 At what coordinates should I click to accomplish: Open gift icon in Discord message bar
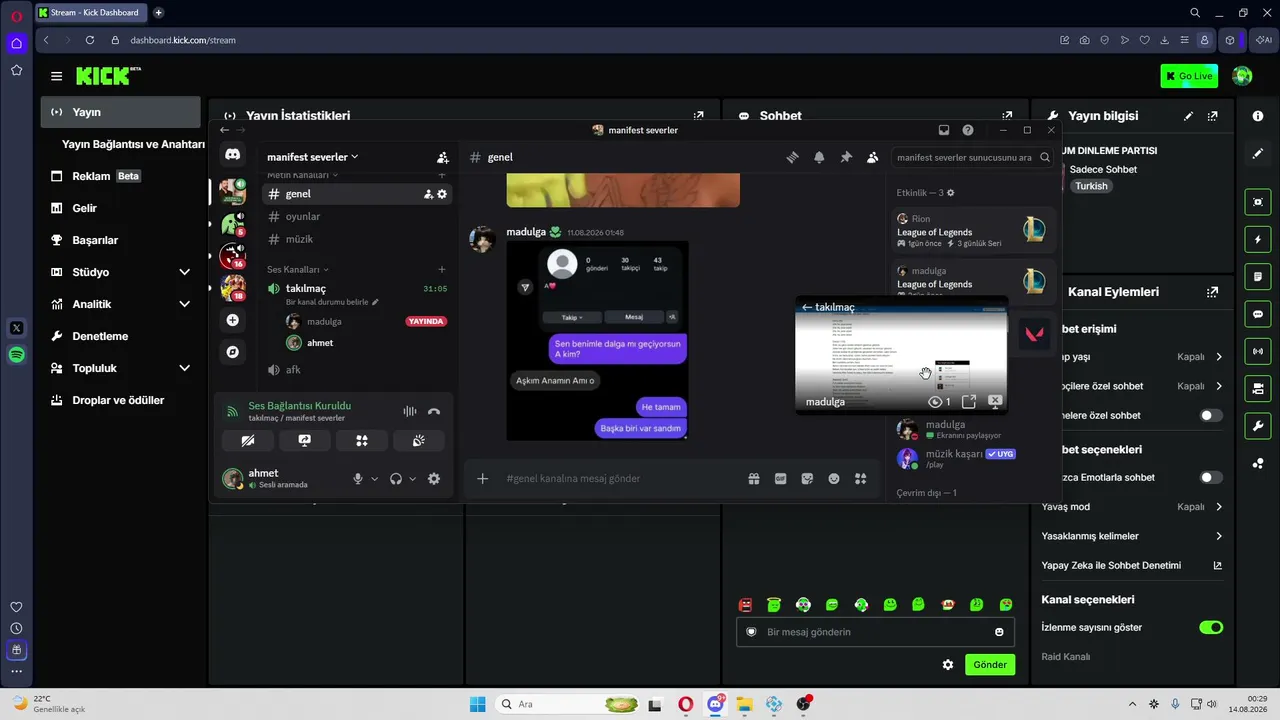[x=754, y=479]
